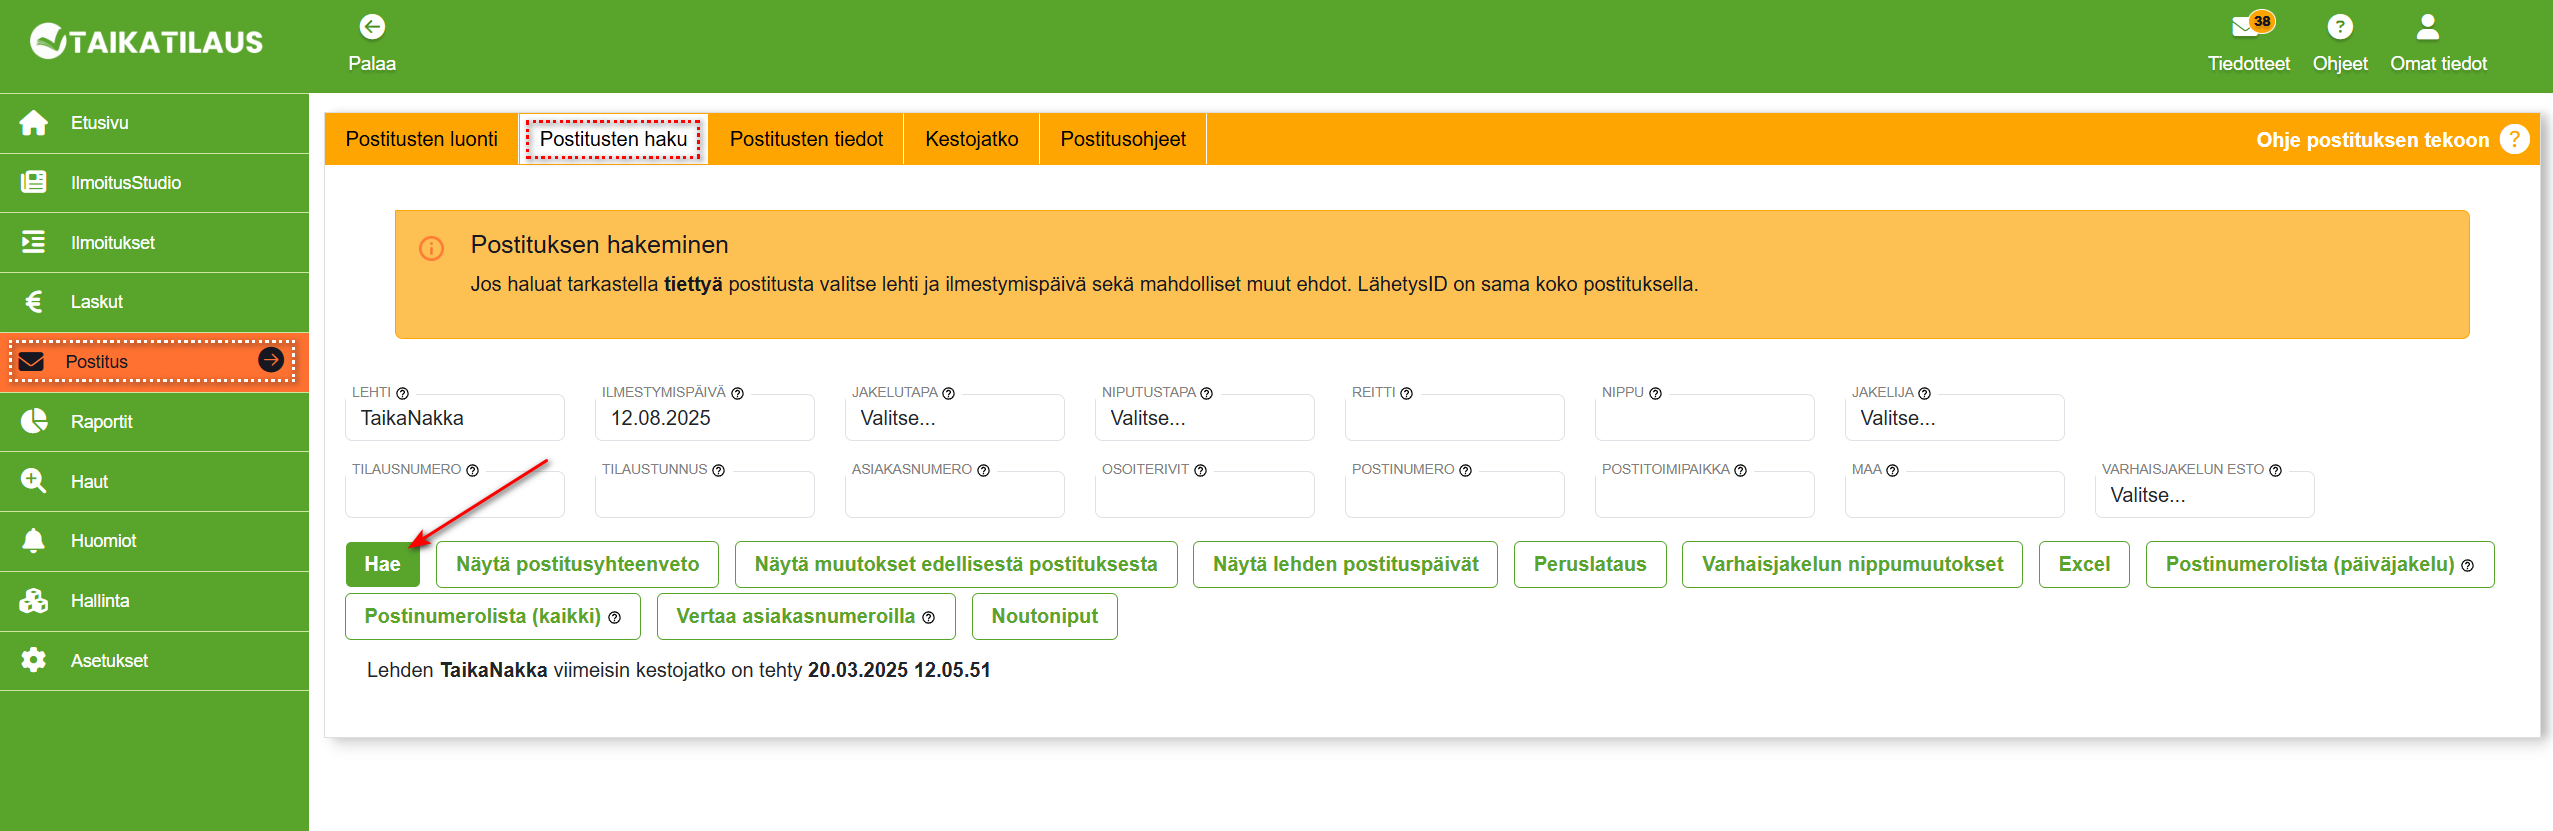The height and width of the screenshot is (831, 2553).
Task: Click the help icon beside Ohje postituksen tekoon
Action: (2514, 139)
